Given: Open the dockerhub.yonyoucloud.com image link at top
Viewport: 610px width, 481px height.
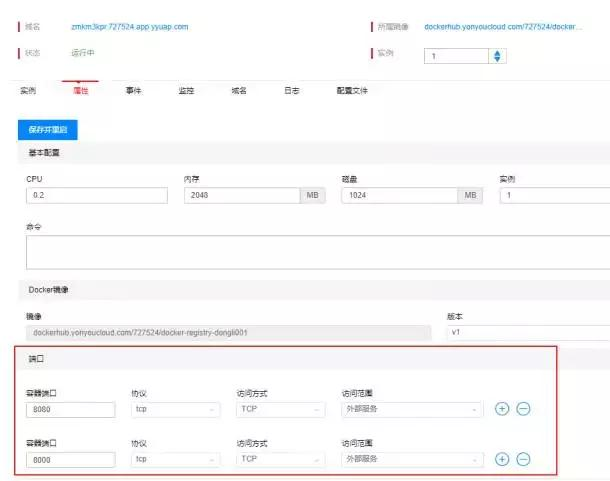Looking at the screenshot, I should coord(503,27).
